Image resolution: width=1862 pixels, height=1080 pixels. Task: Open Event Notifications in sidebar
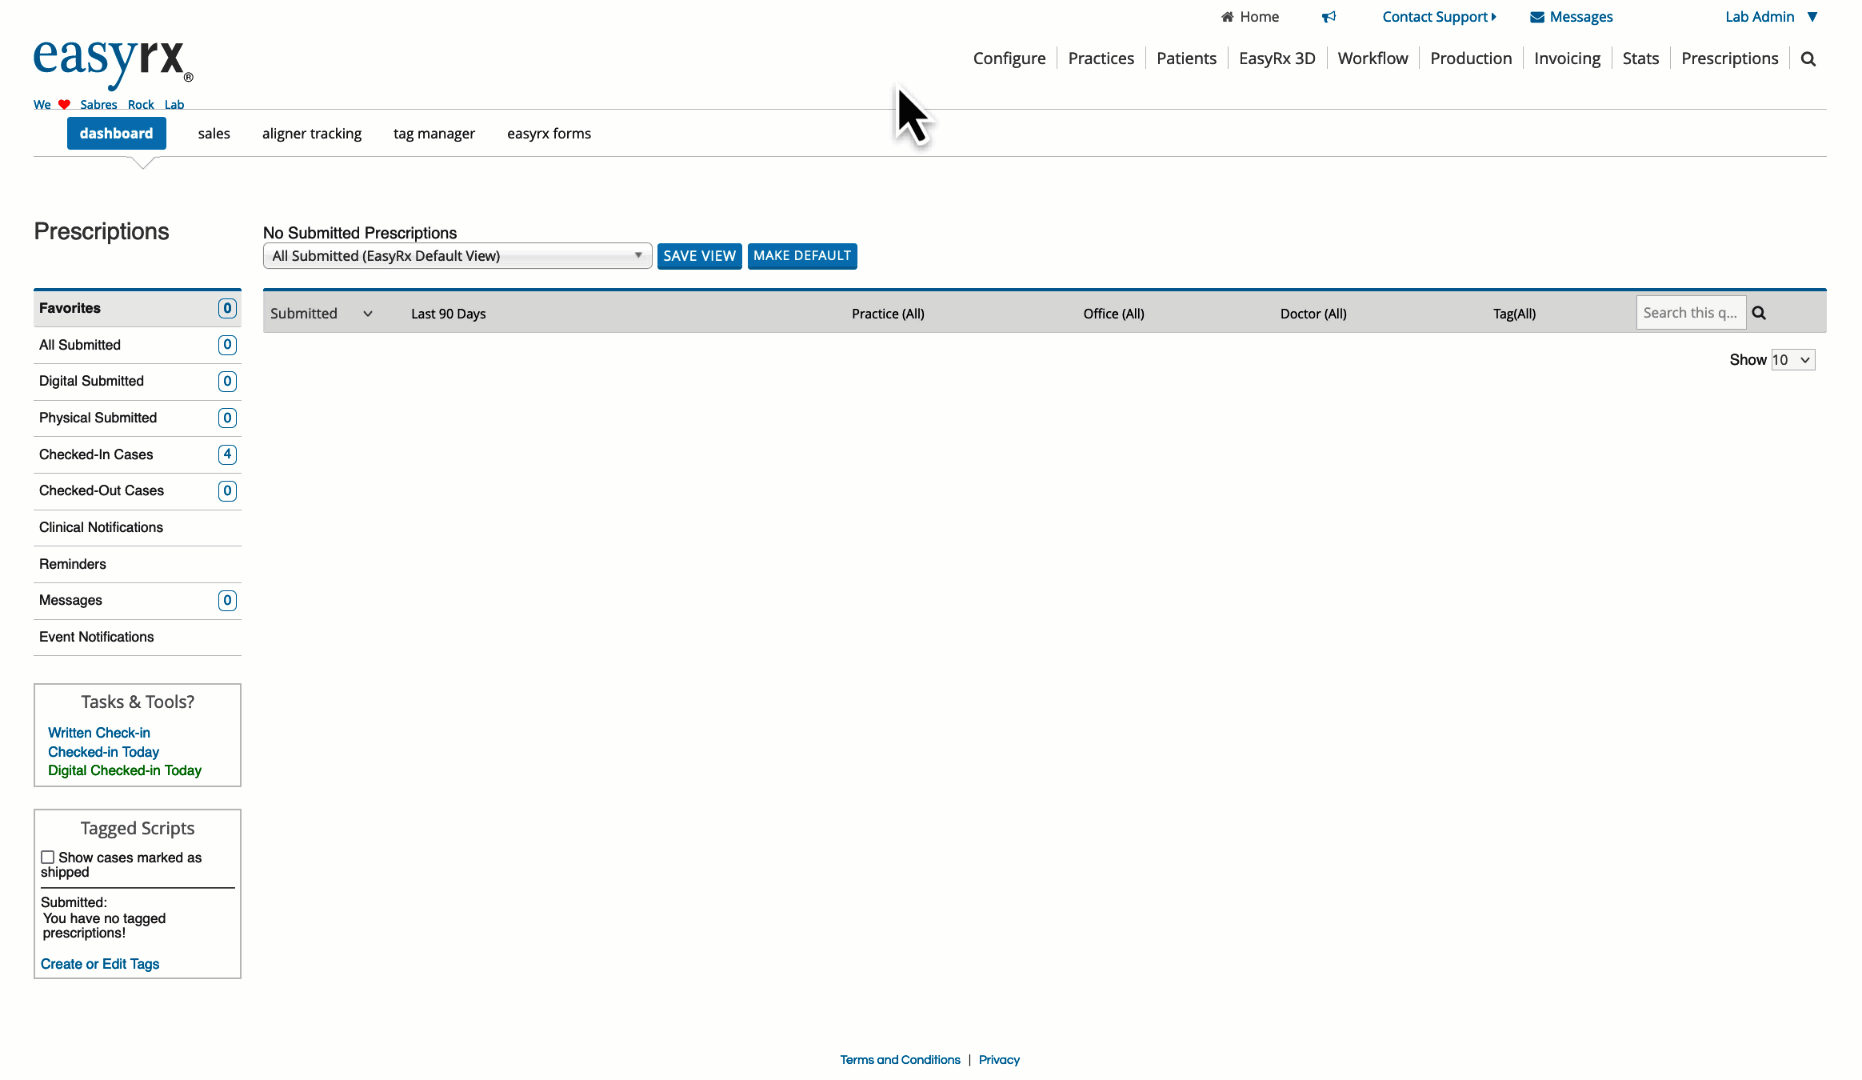tap(138, 637)
